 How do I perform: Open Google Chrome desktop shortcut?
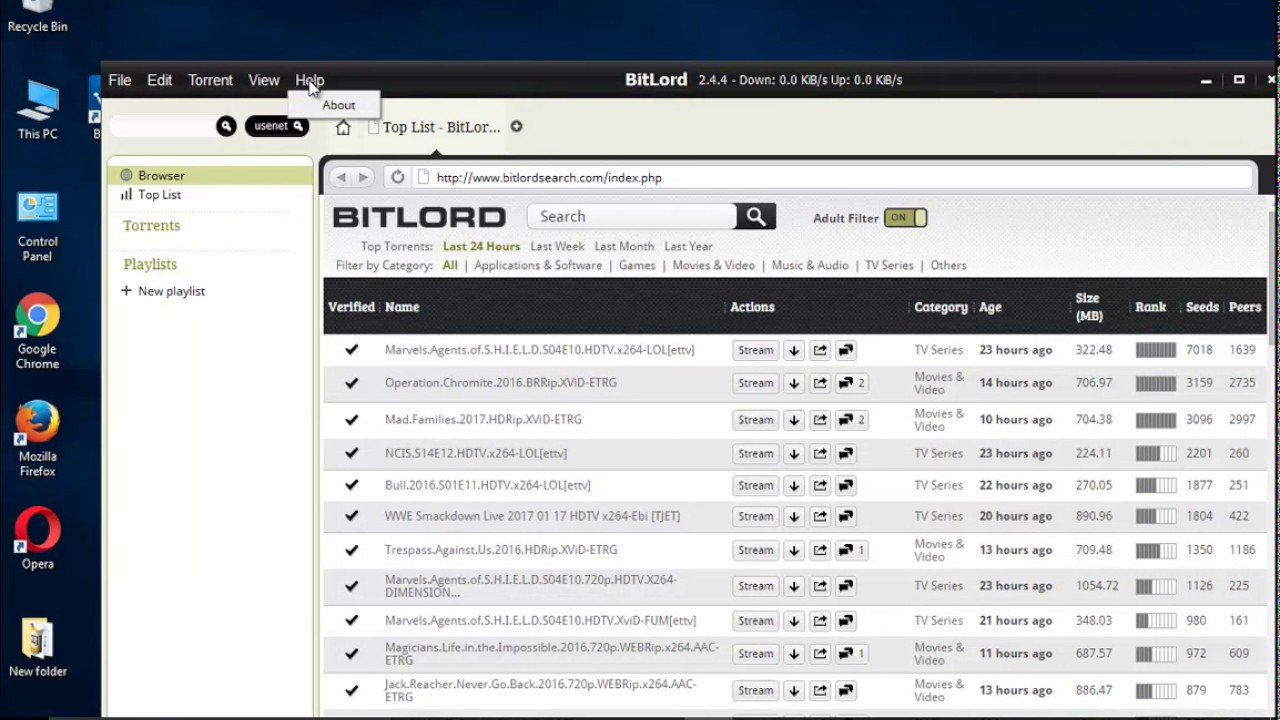pos(37,332)
